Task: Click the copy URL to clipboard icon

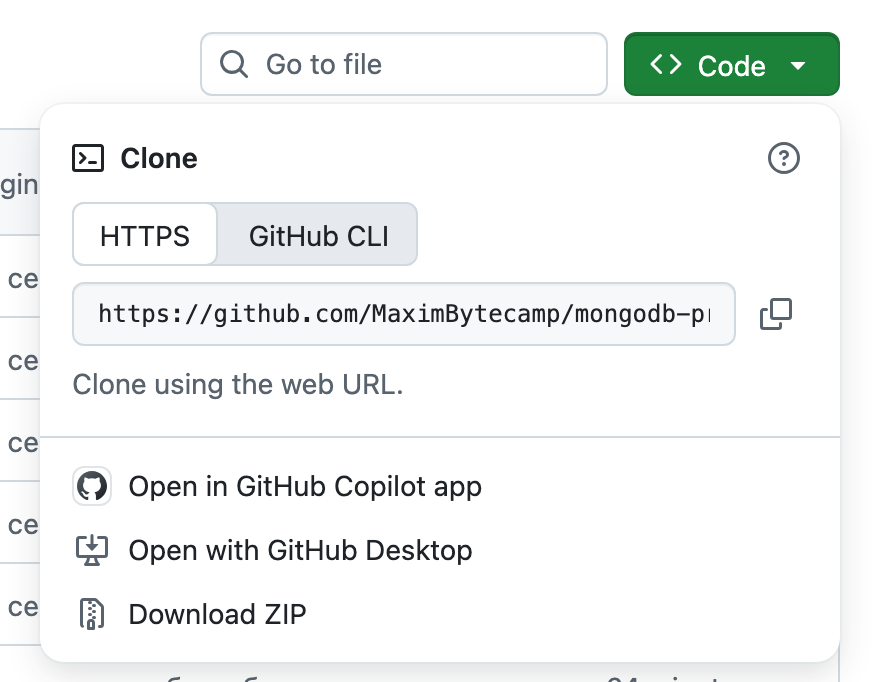Action: (x=776, y=314)
